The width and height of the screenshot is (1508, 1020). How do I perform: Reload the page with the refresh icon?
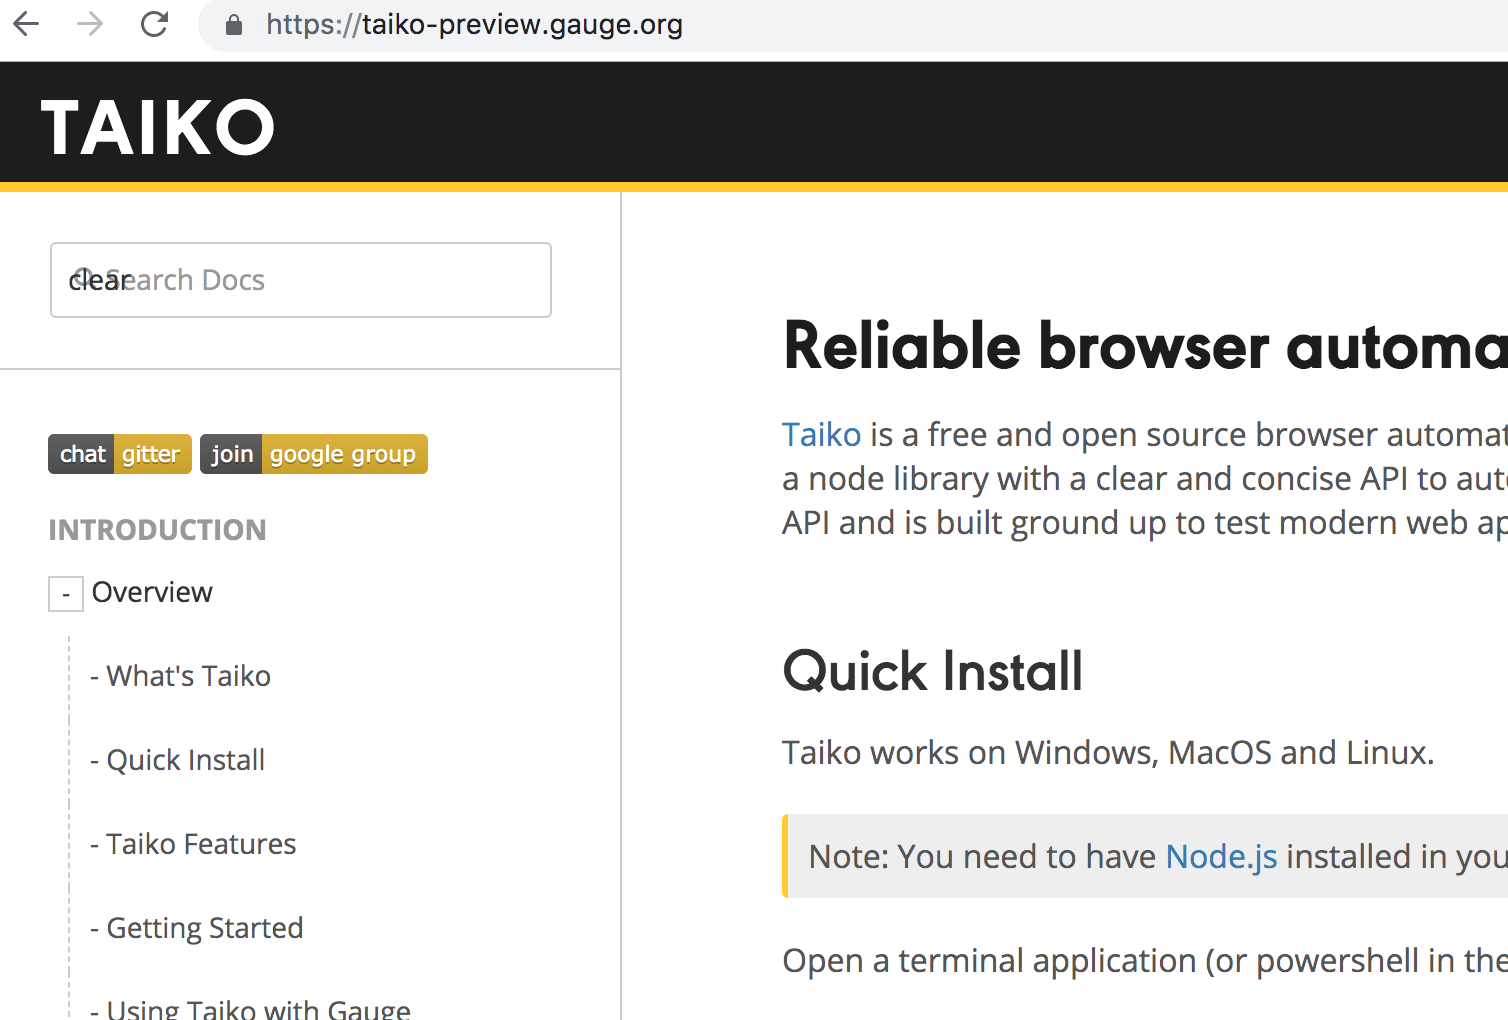pyautogui.click(x=154, y=24)
